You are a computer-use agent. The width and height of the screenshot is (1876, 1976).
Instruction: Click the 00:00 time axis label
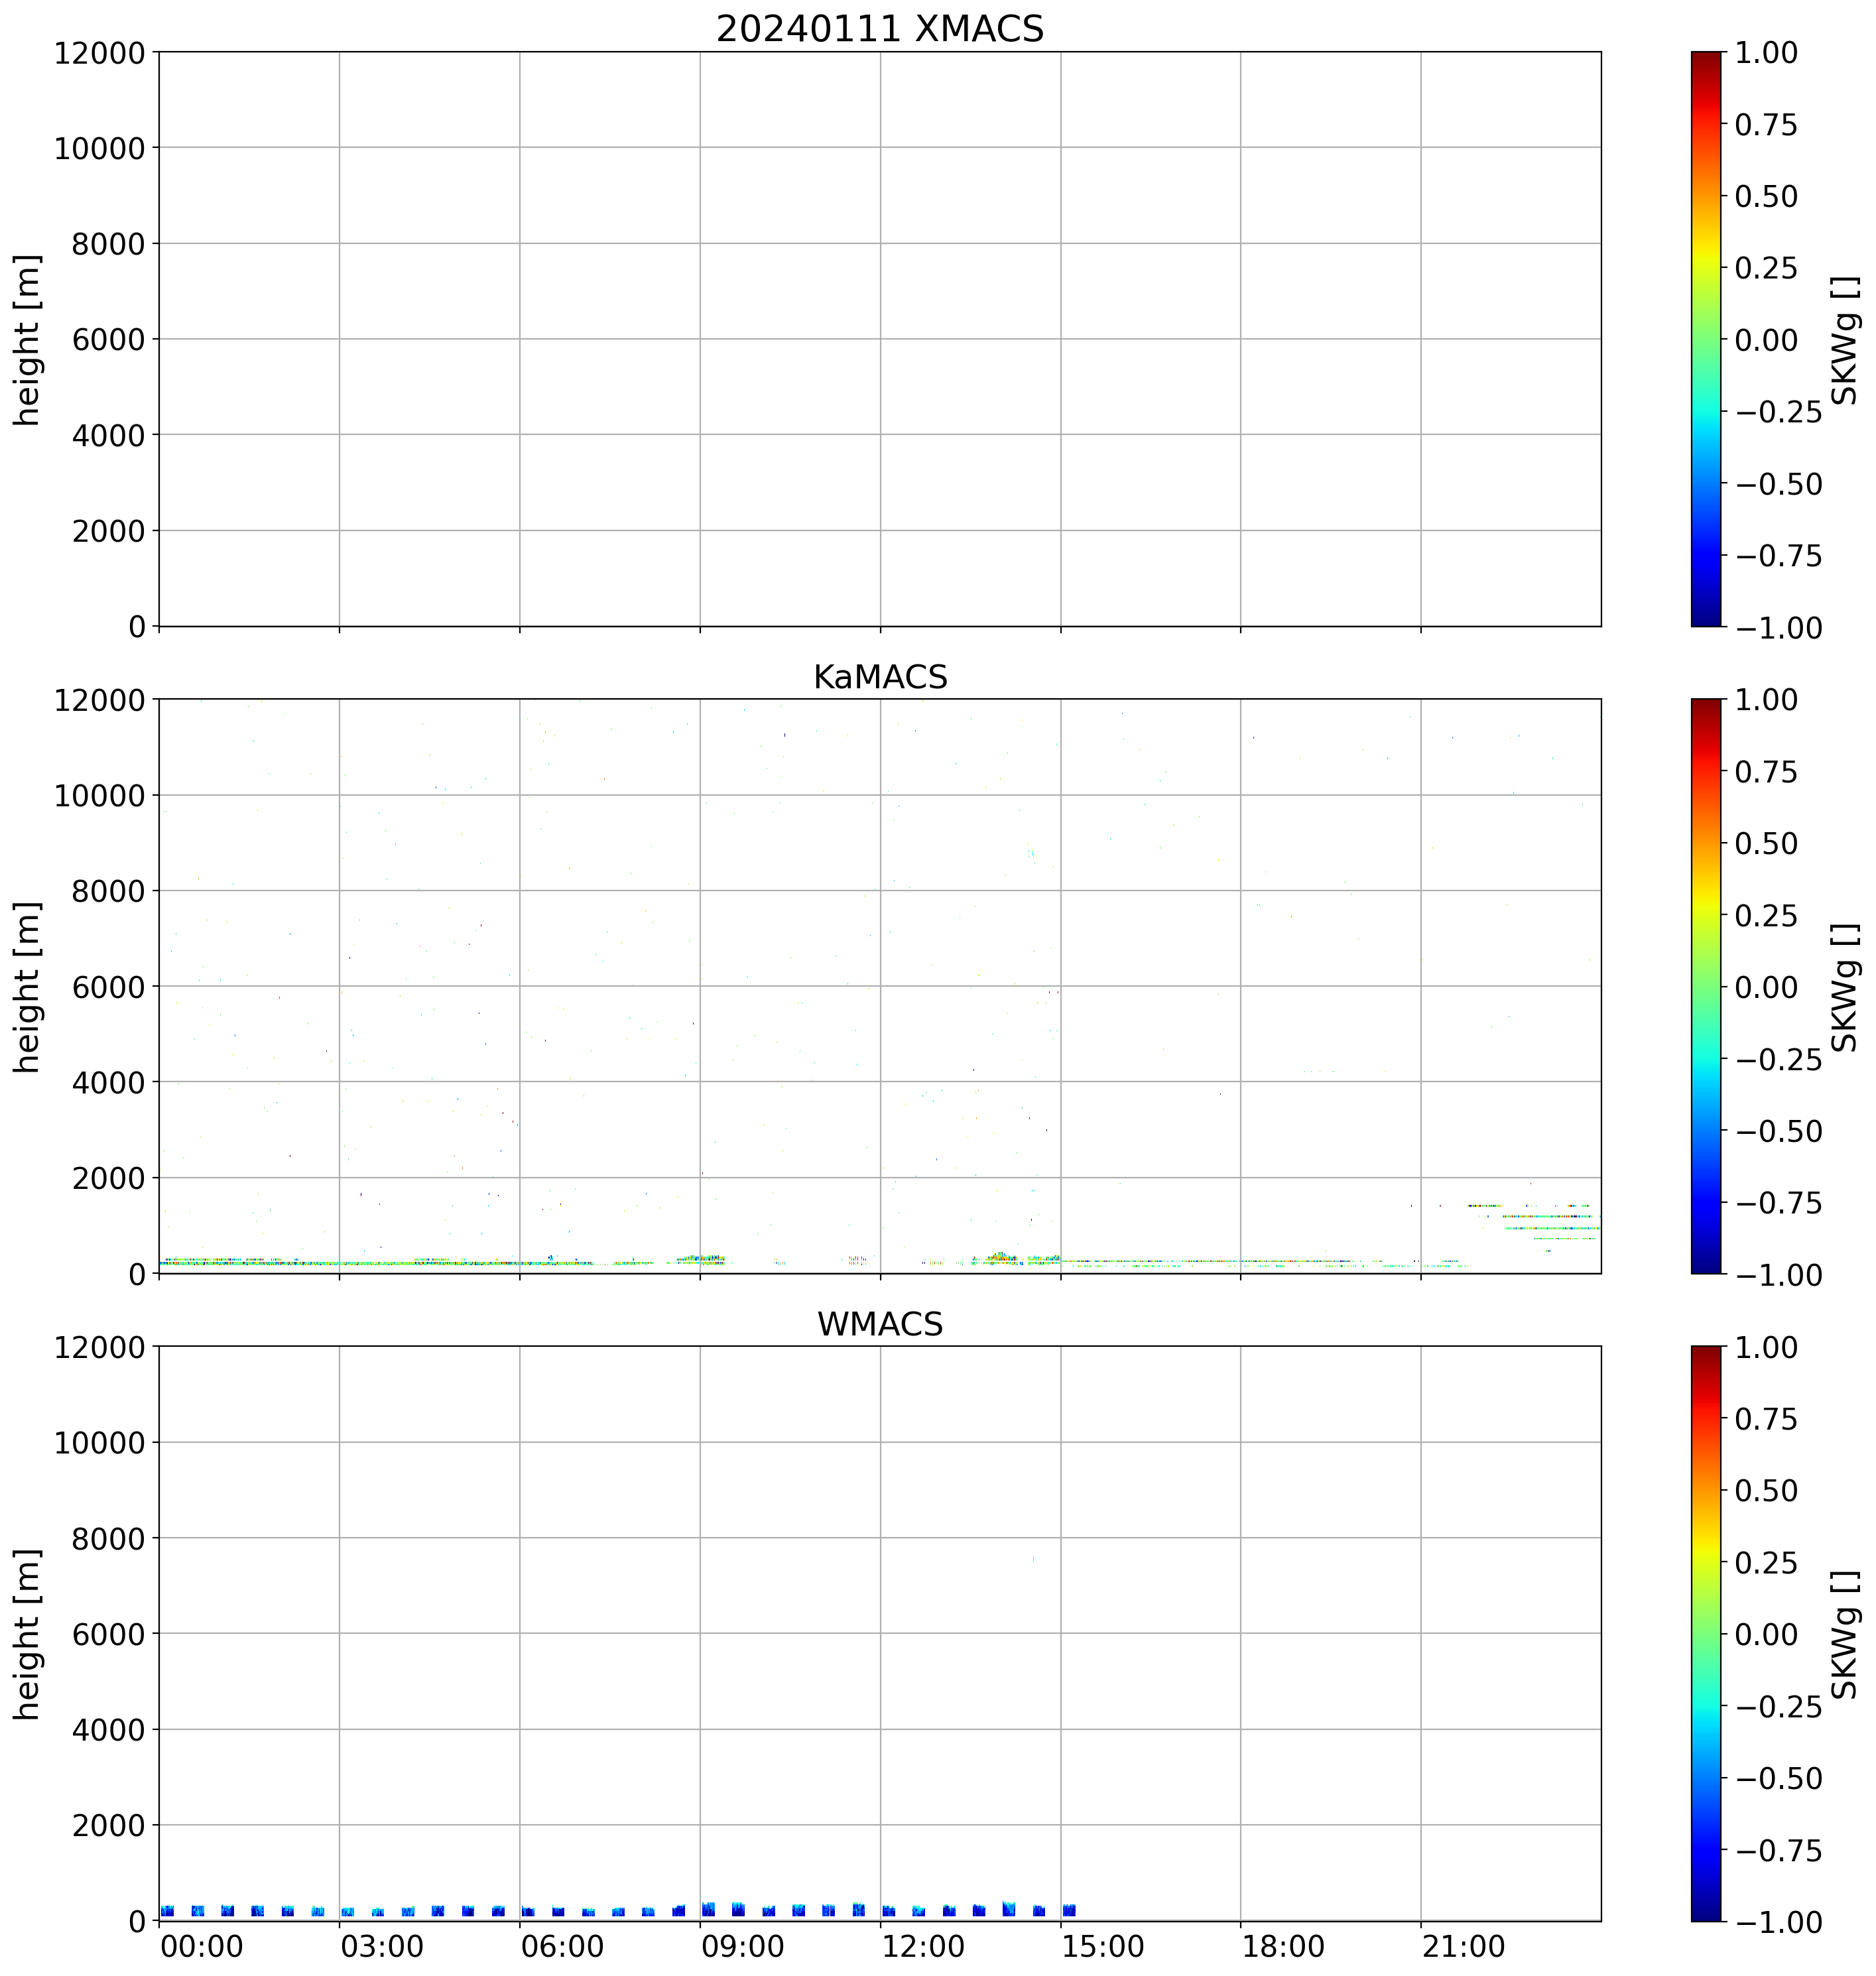tap(202, 1947)
